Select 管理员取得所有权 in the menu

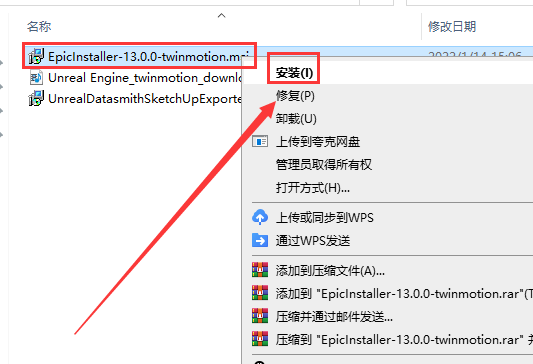coord(324,165)
